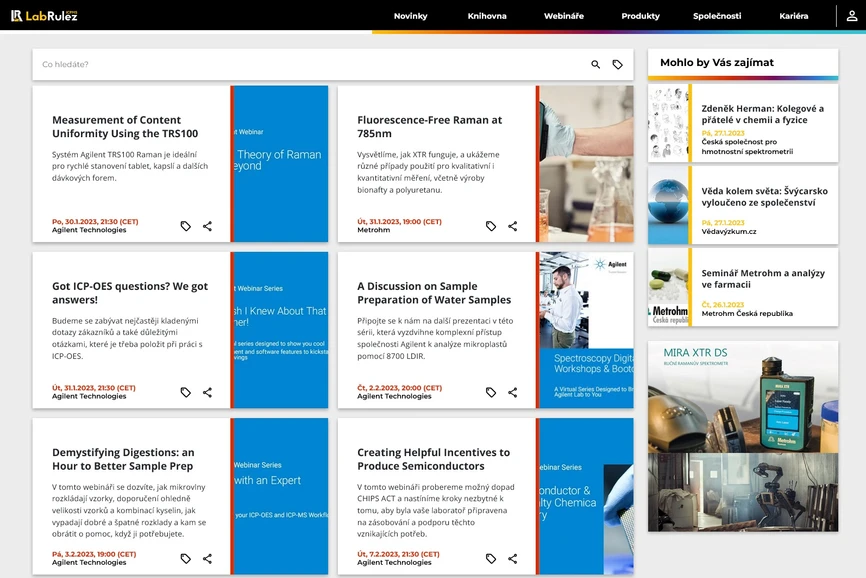Open the LabRulez logo home link
This screenshot has width=866, height=578.
pos(44,15)
